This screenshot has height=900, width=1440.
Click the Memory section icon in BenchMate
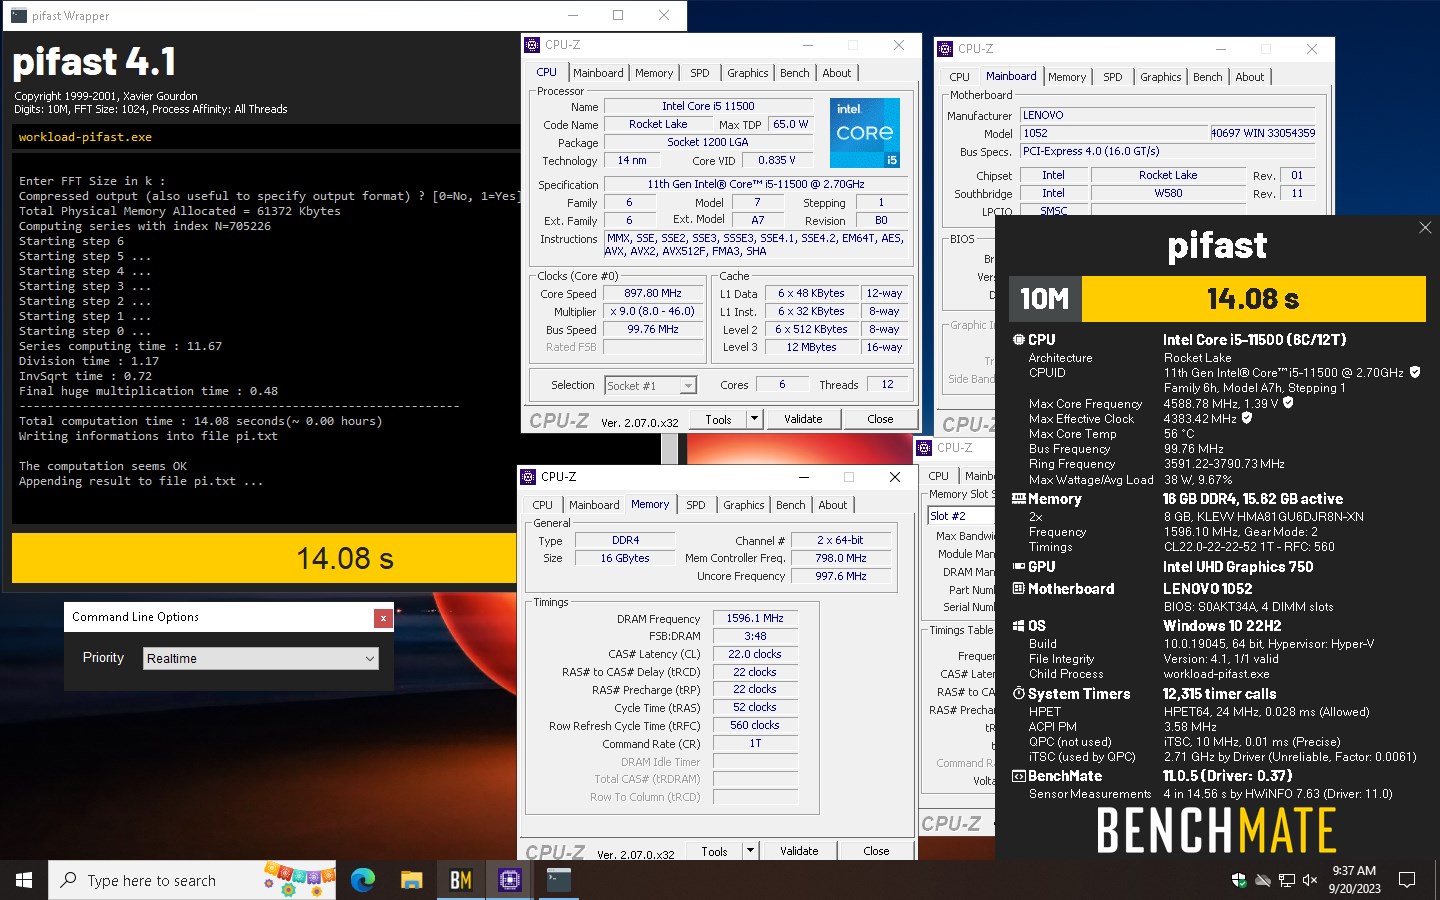(1019, 499)
